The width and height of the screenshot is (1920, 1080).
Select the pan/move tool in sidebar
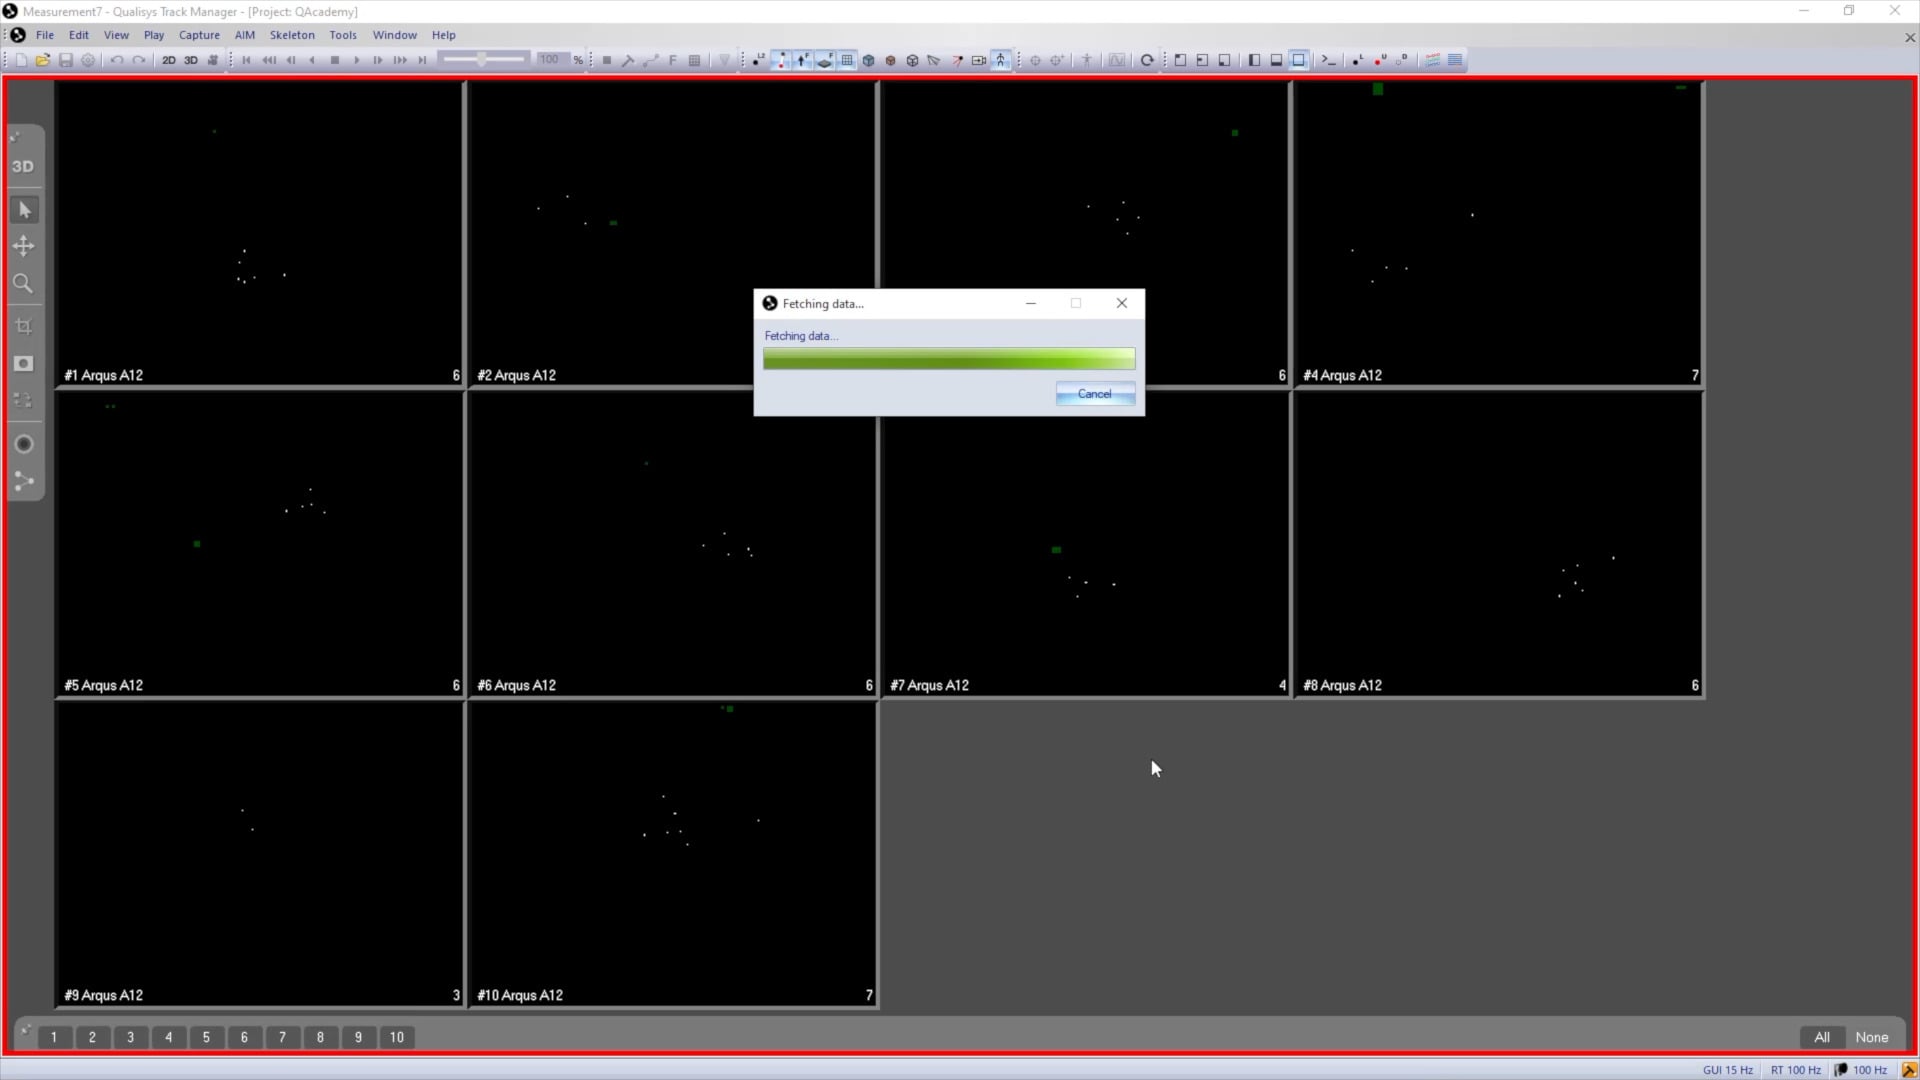pos(24,246)
